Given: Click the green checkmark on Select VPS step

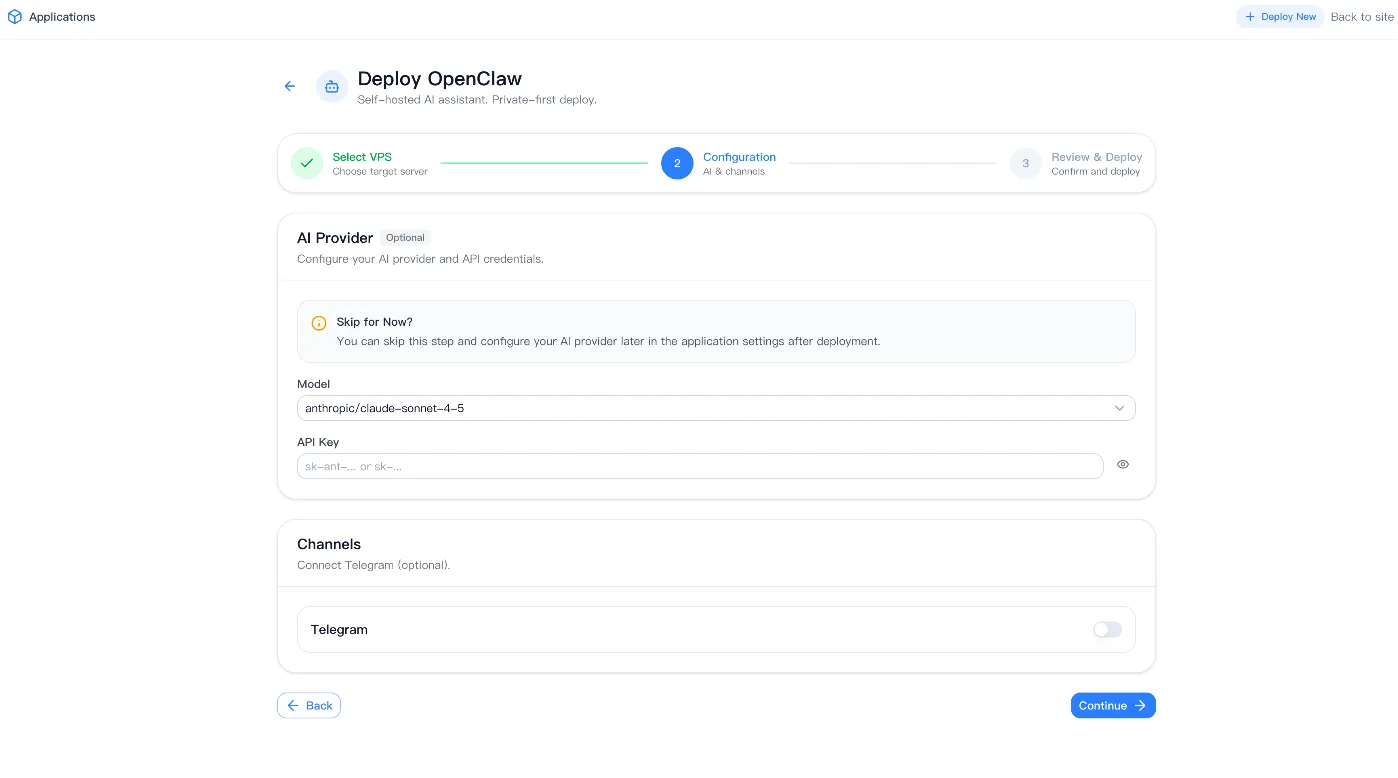Looking at the screenshot, I should pos(306,162).
